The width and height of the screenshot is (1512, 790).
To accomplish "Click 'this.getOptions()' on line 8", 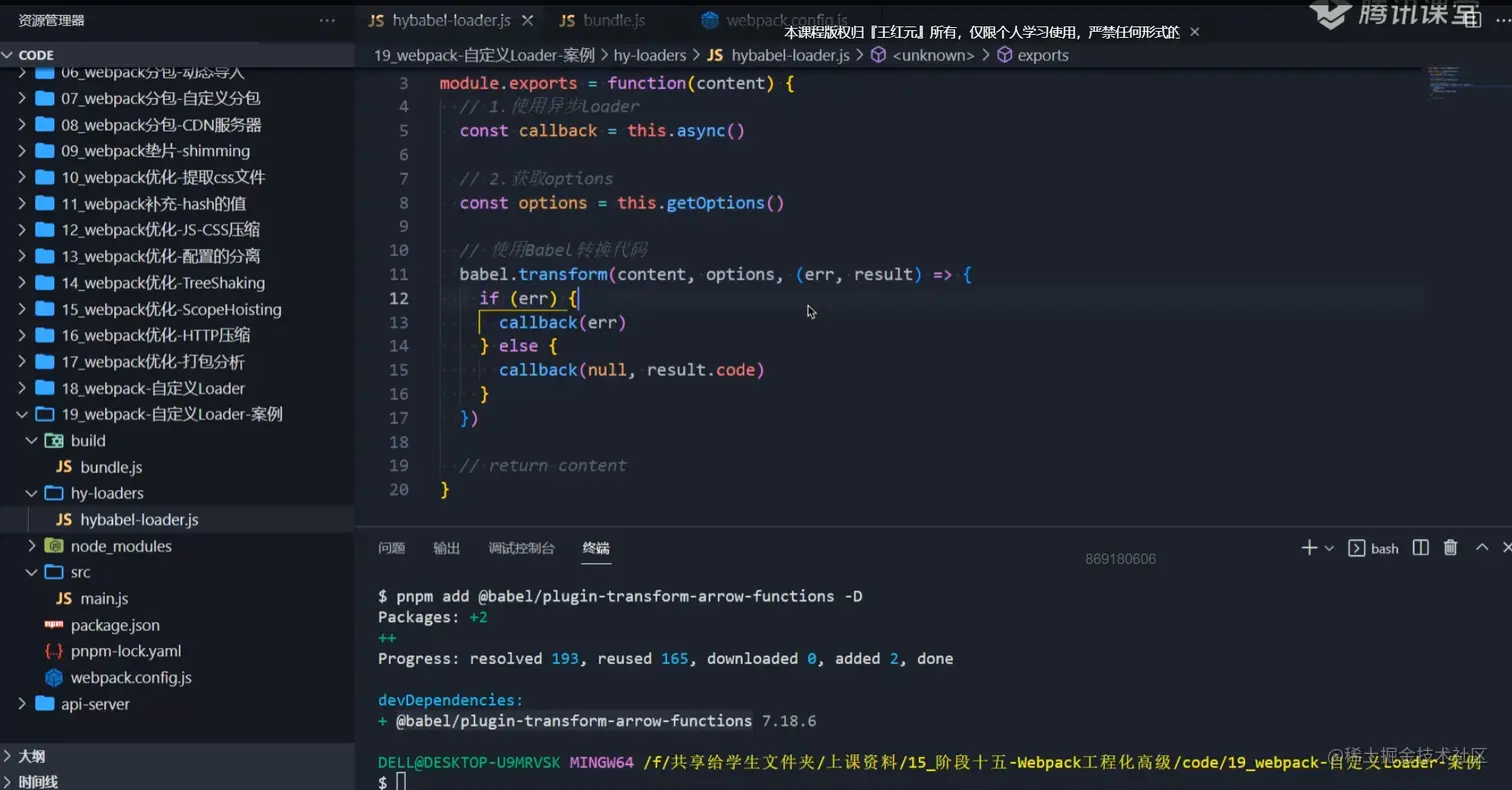I will tap(700, 203).
